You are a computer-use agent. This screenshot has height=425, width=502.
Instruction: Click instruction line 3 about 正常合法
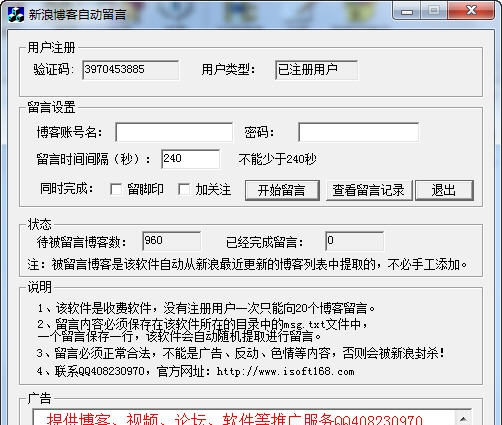(241, 353)
